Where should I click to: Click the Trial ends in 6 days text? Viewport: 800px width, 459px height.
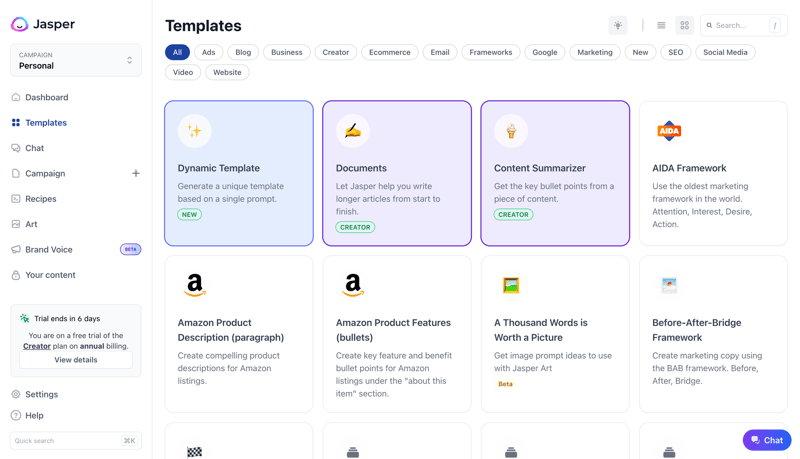[x=67, y=319]
